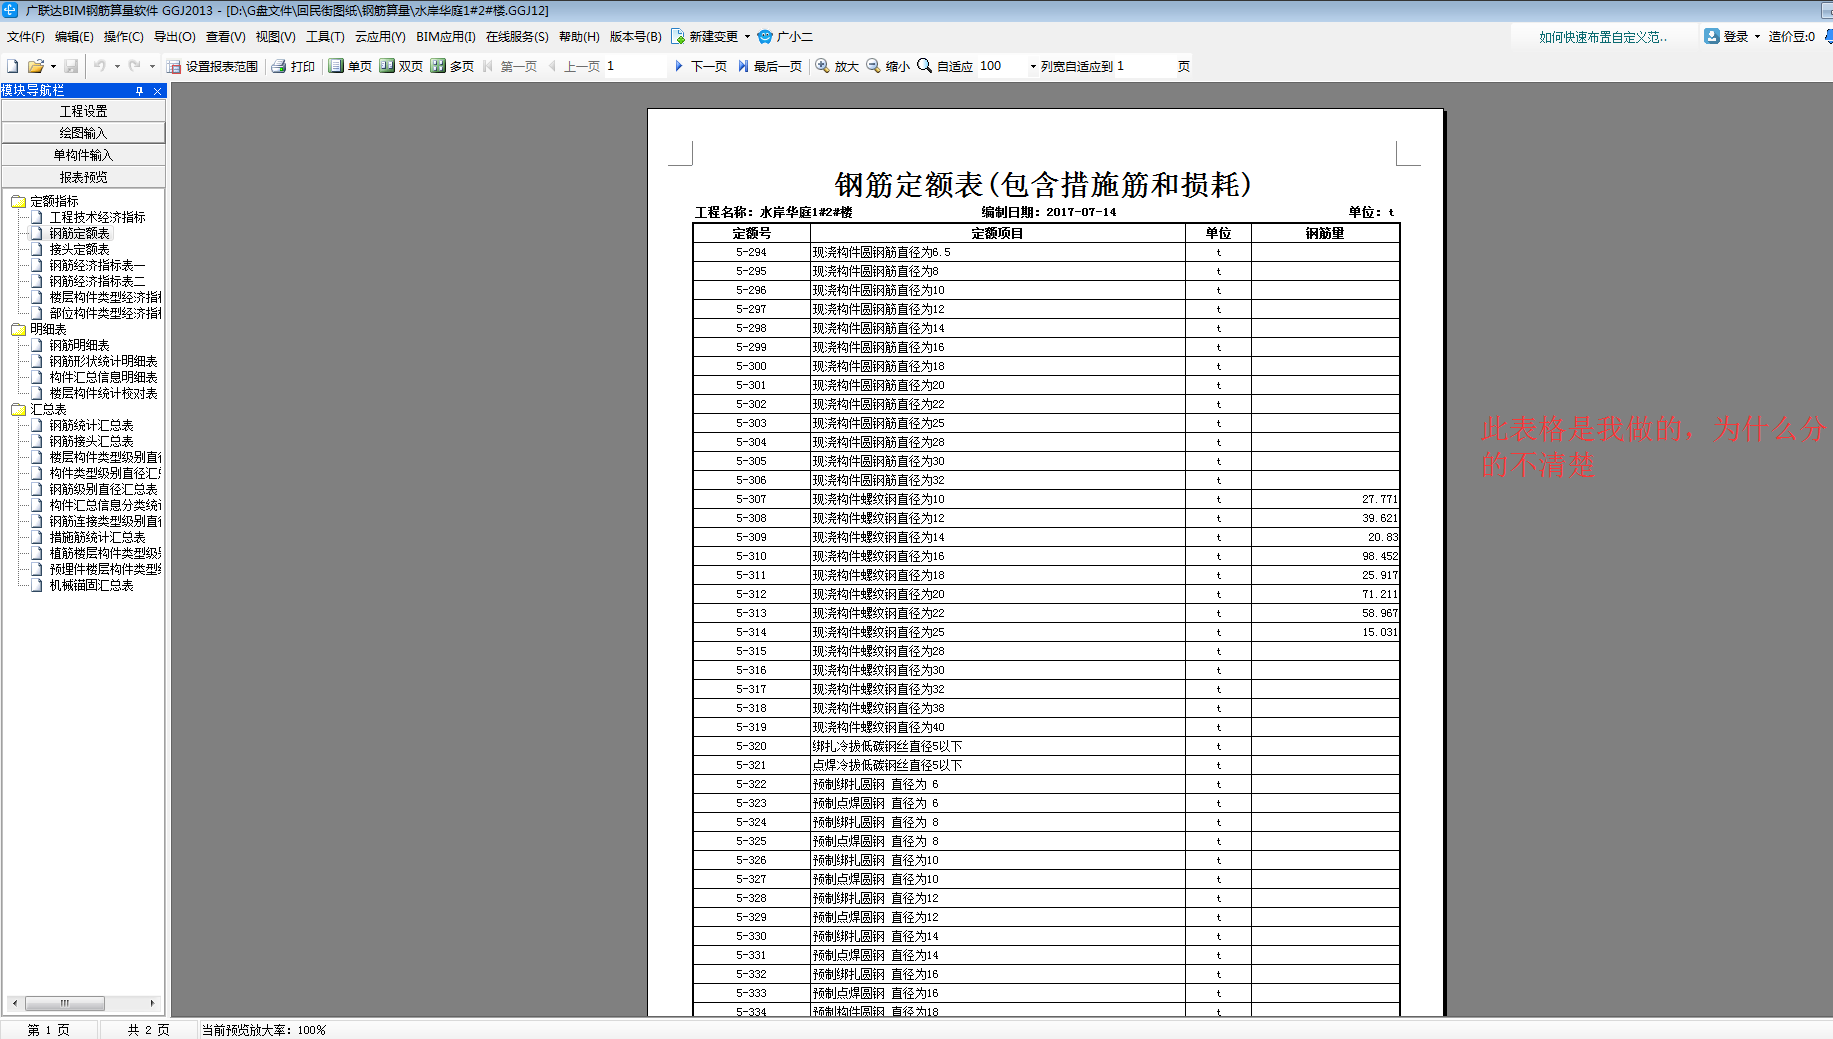The height and width of the screenshot is (1039, 1833).
Task: Open the BIM应用(I) menu
Action: pos(446,37)
